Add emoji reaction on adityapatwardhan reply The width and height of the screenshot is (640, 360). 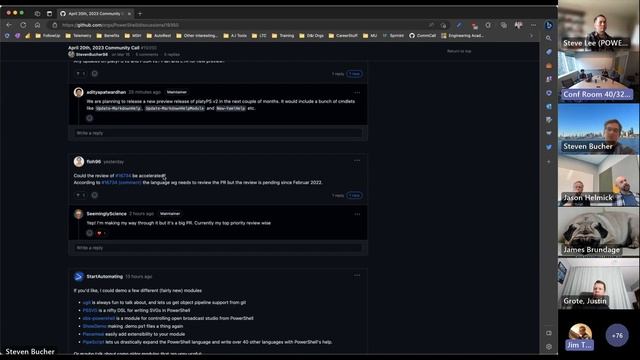point(90,118)
